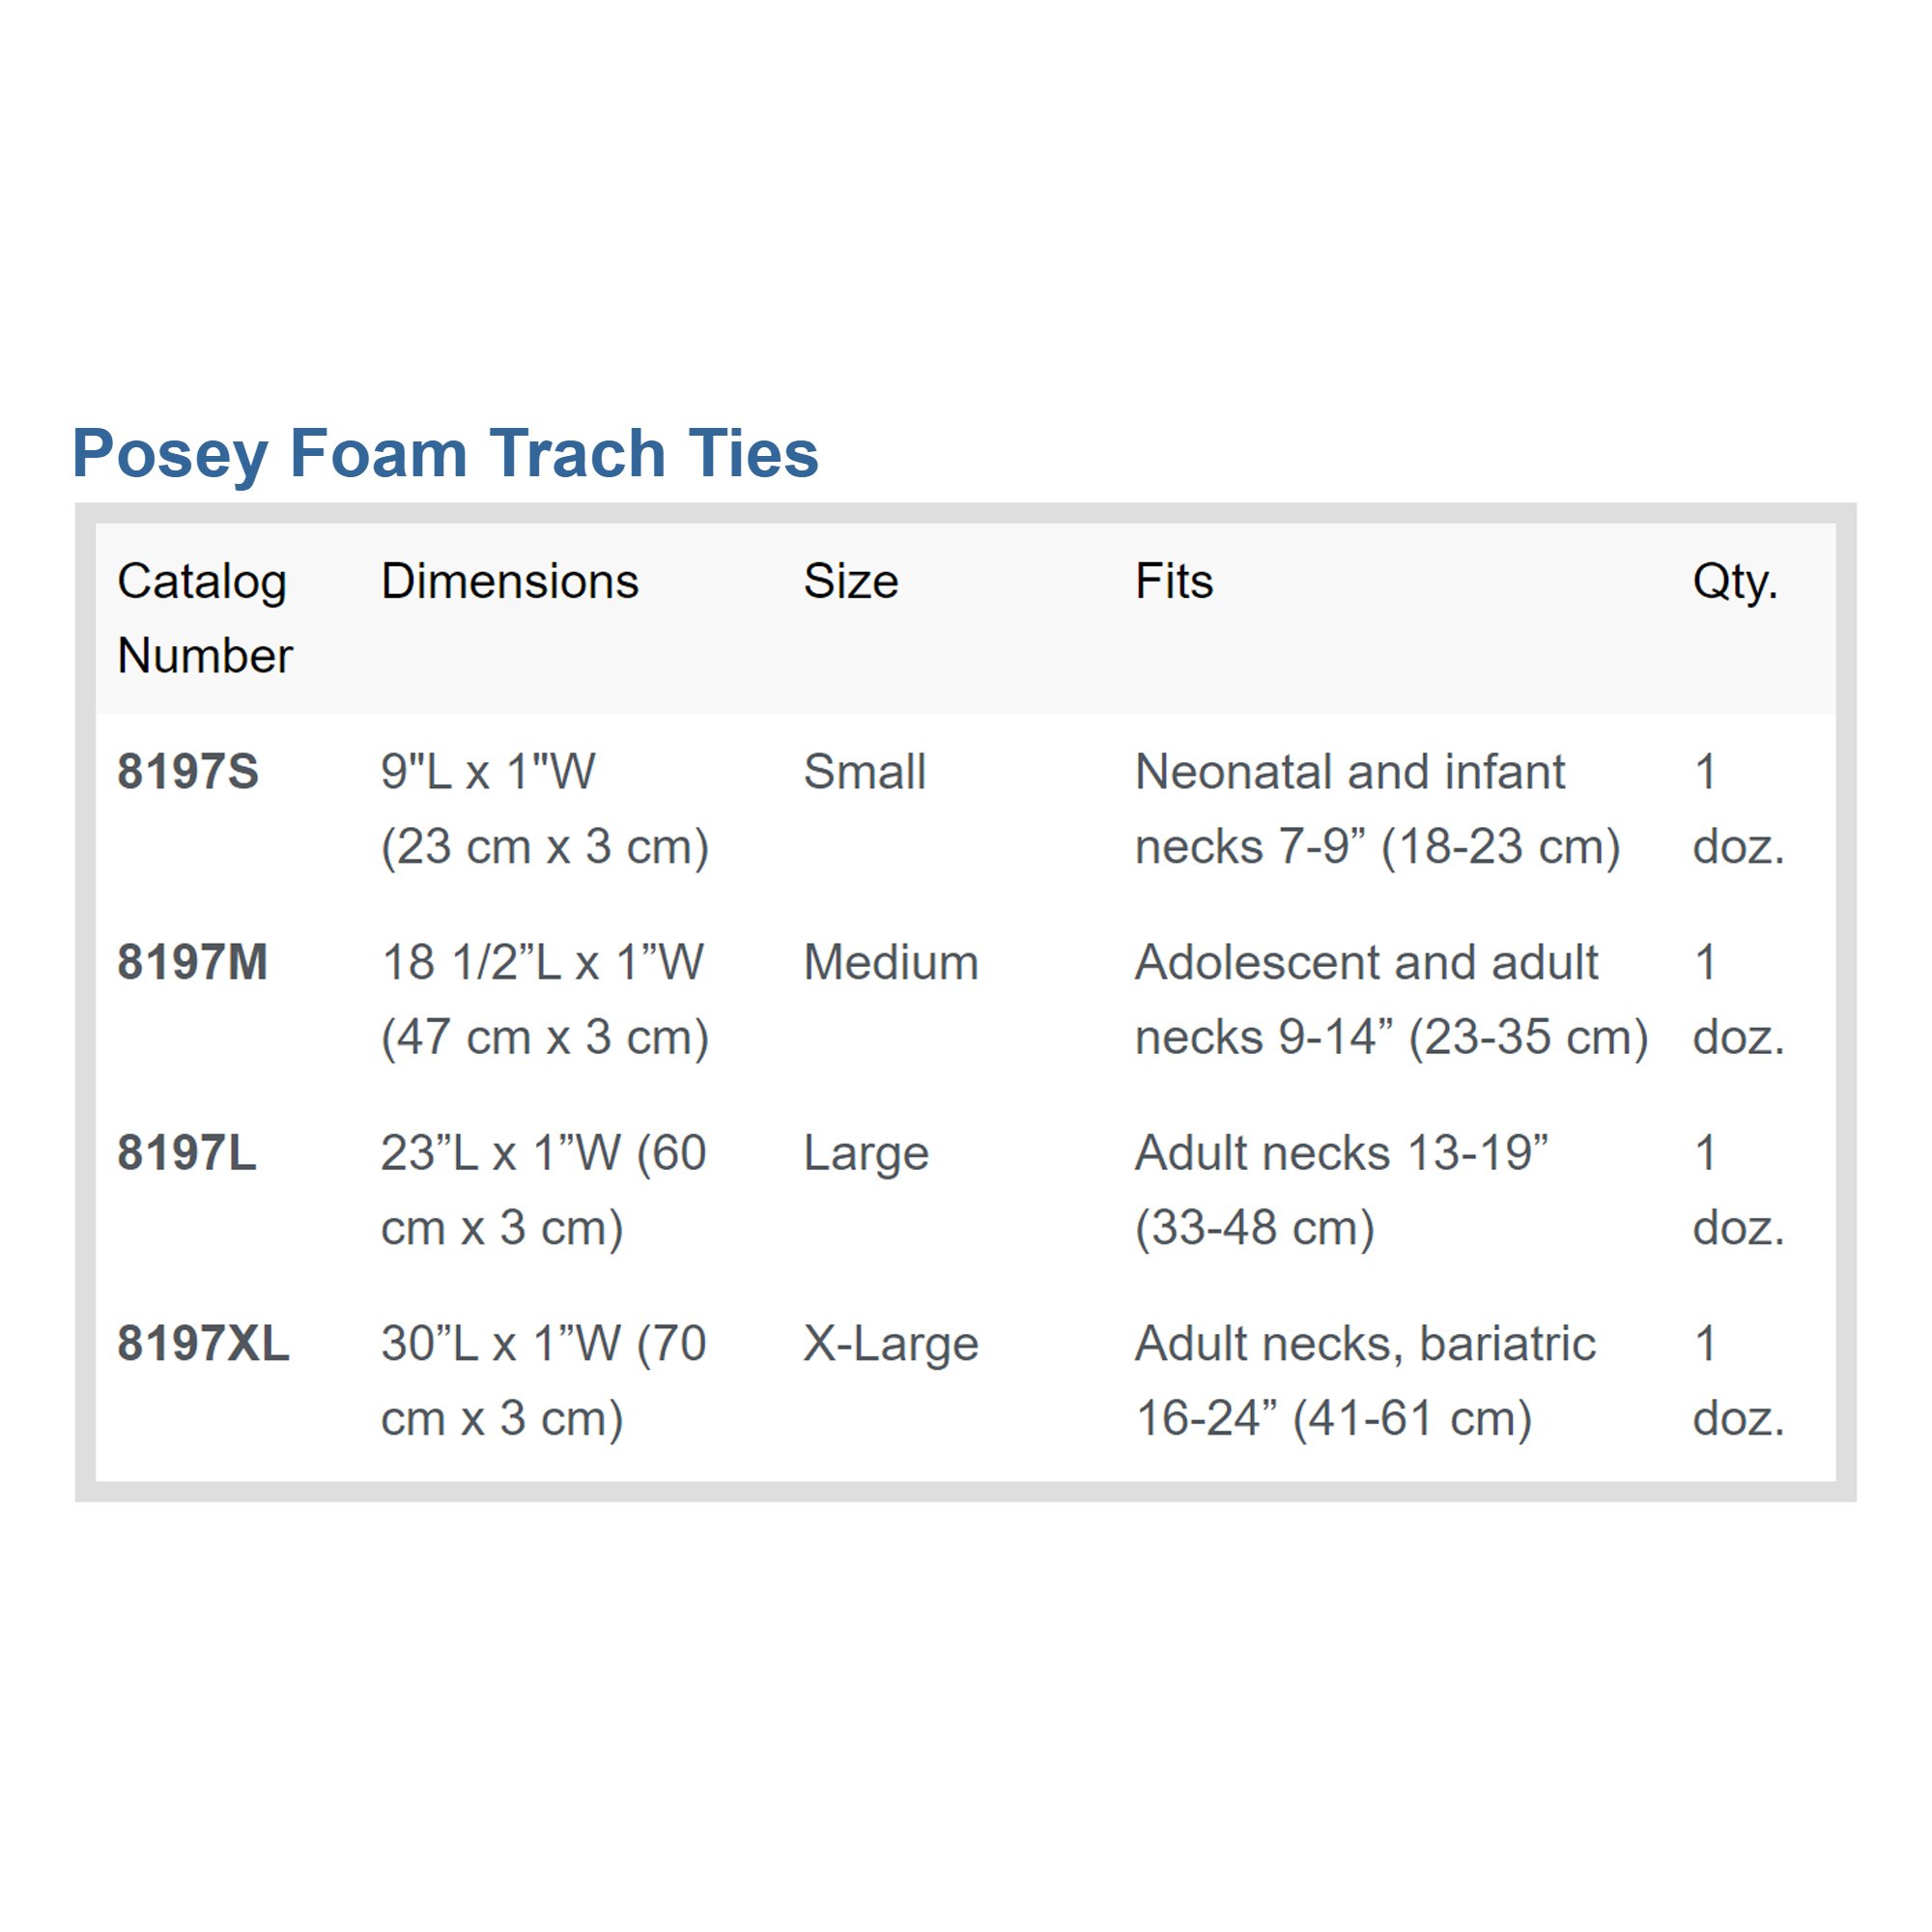
Task: Select catalog number 8197L
Action: point(187,1153)
